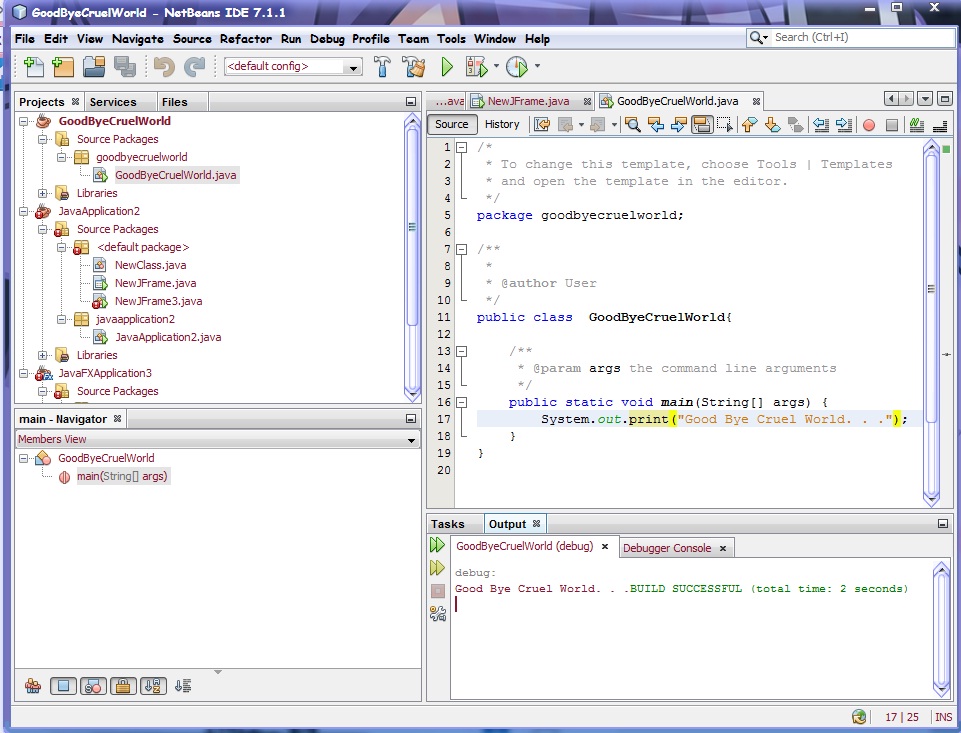Image resolution: width=961 pixels, height=733 pixels.
Task: Toggle Show Fields filter in Navigator
Action: [63, 686]
